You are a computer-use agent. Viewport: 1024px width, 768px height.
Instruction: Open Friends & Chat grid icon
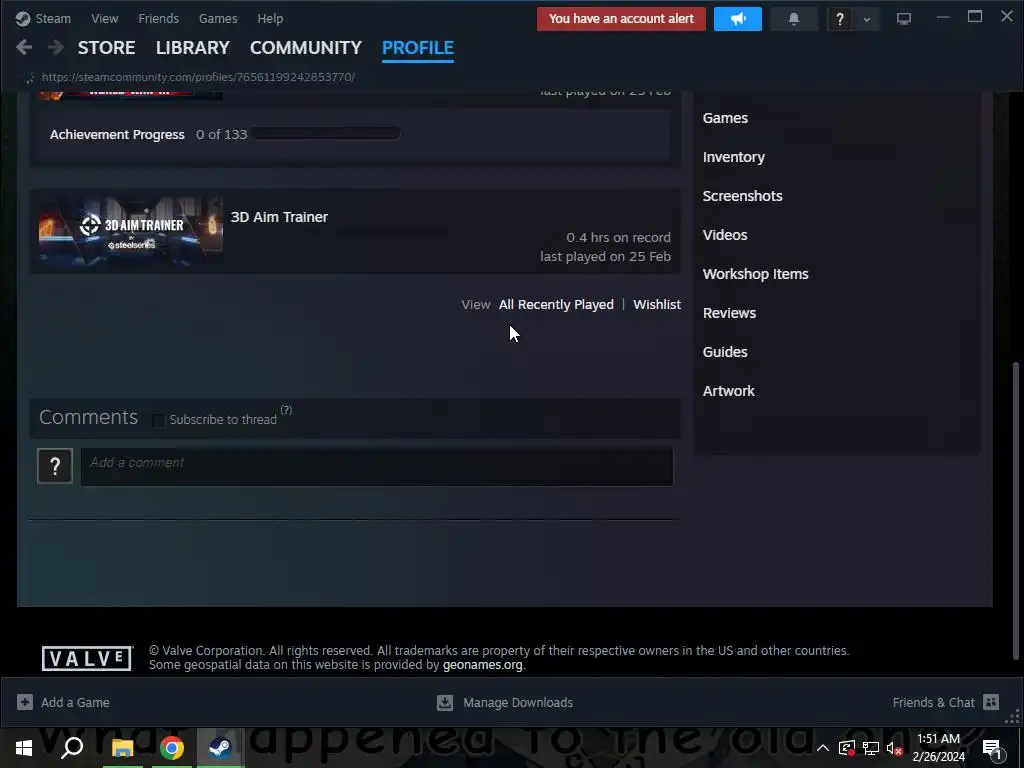991,701
